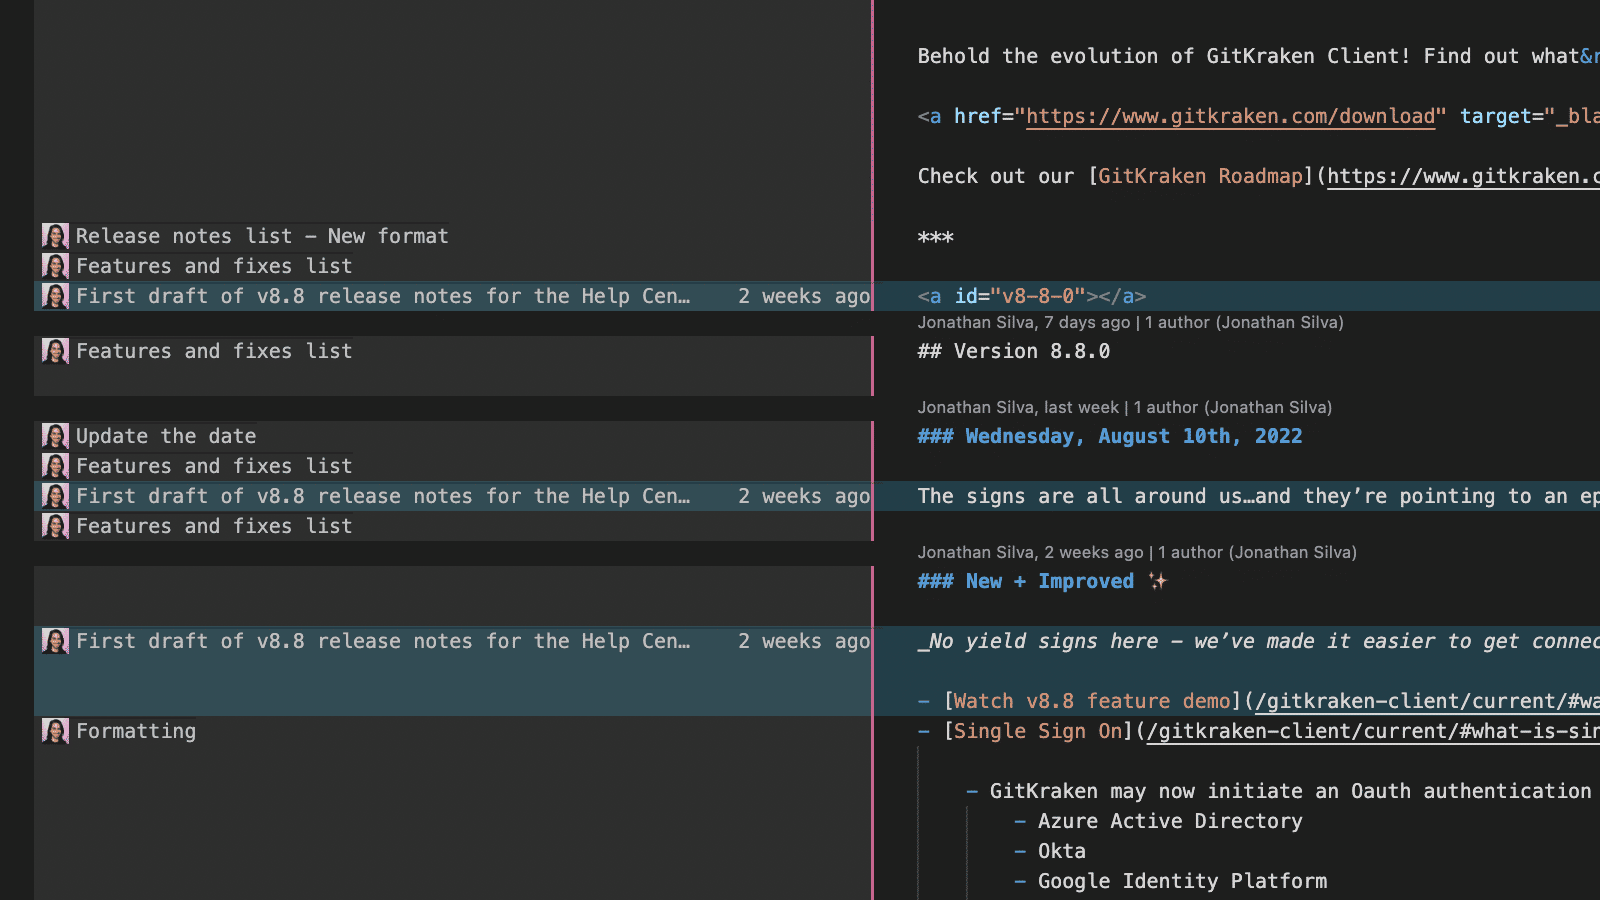Click "1 author" code lens above the Wednesday, August 10th heading

[x=1233, y=407]
